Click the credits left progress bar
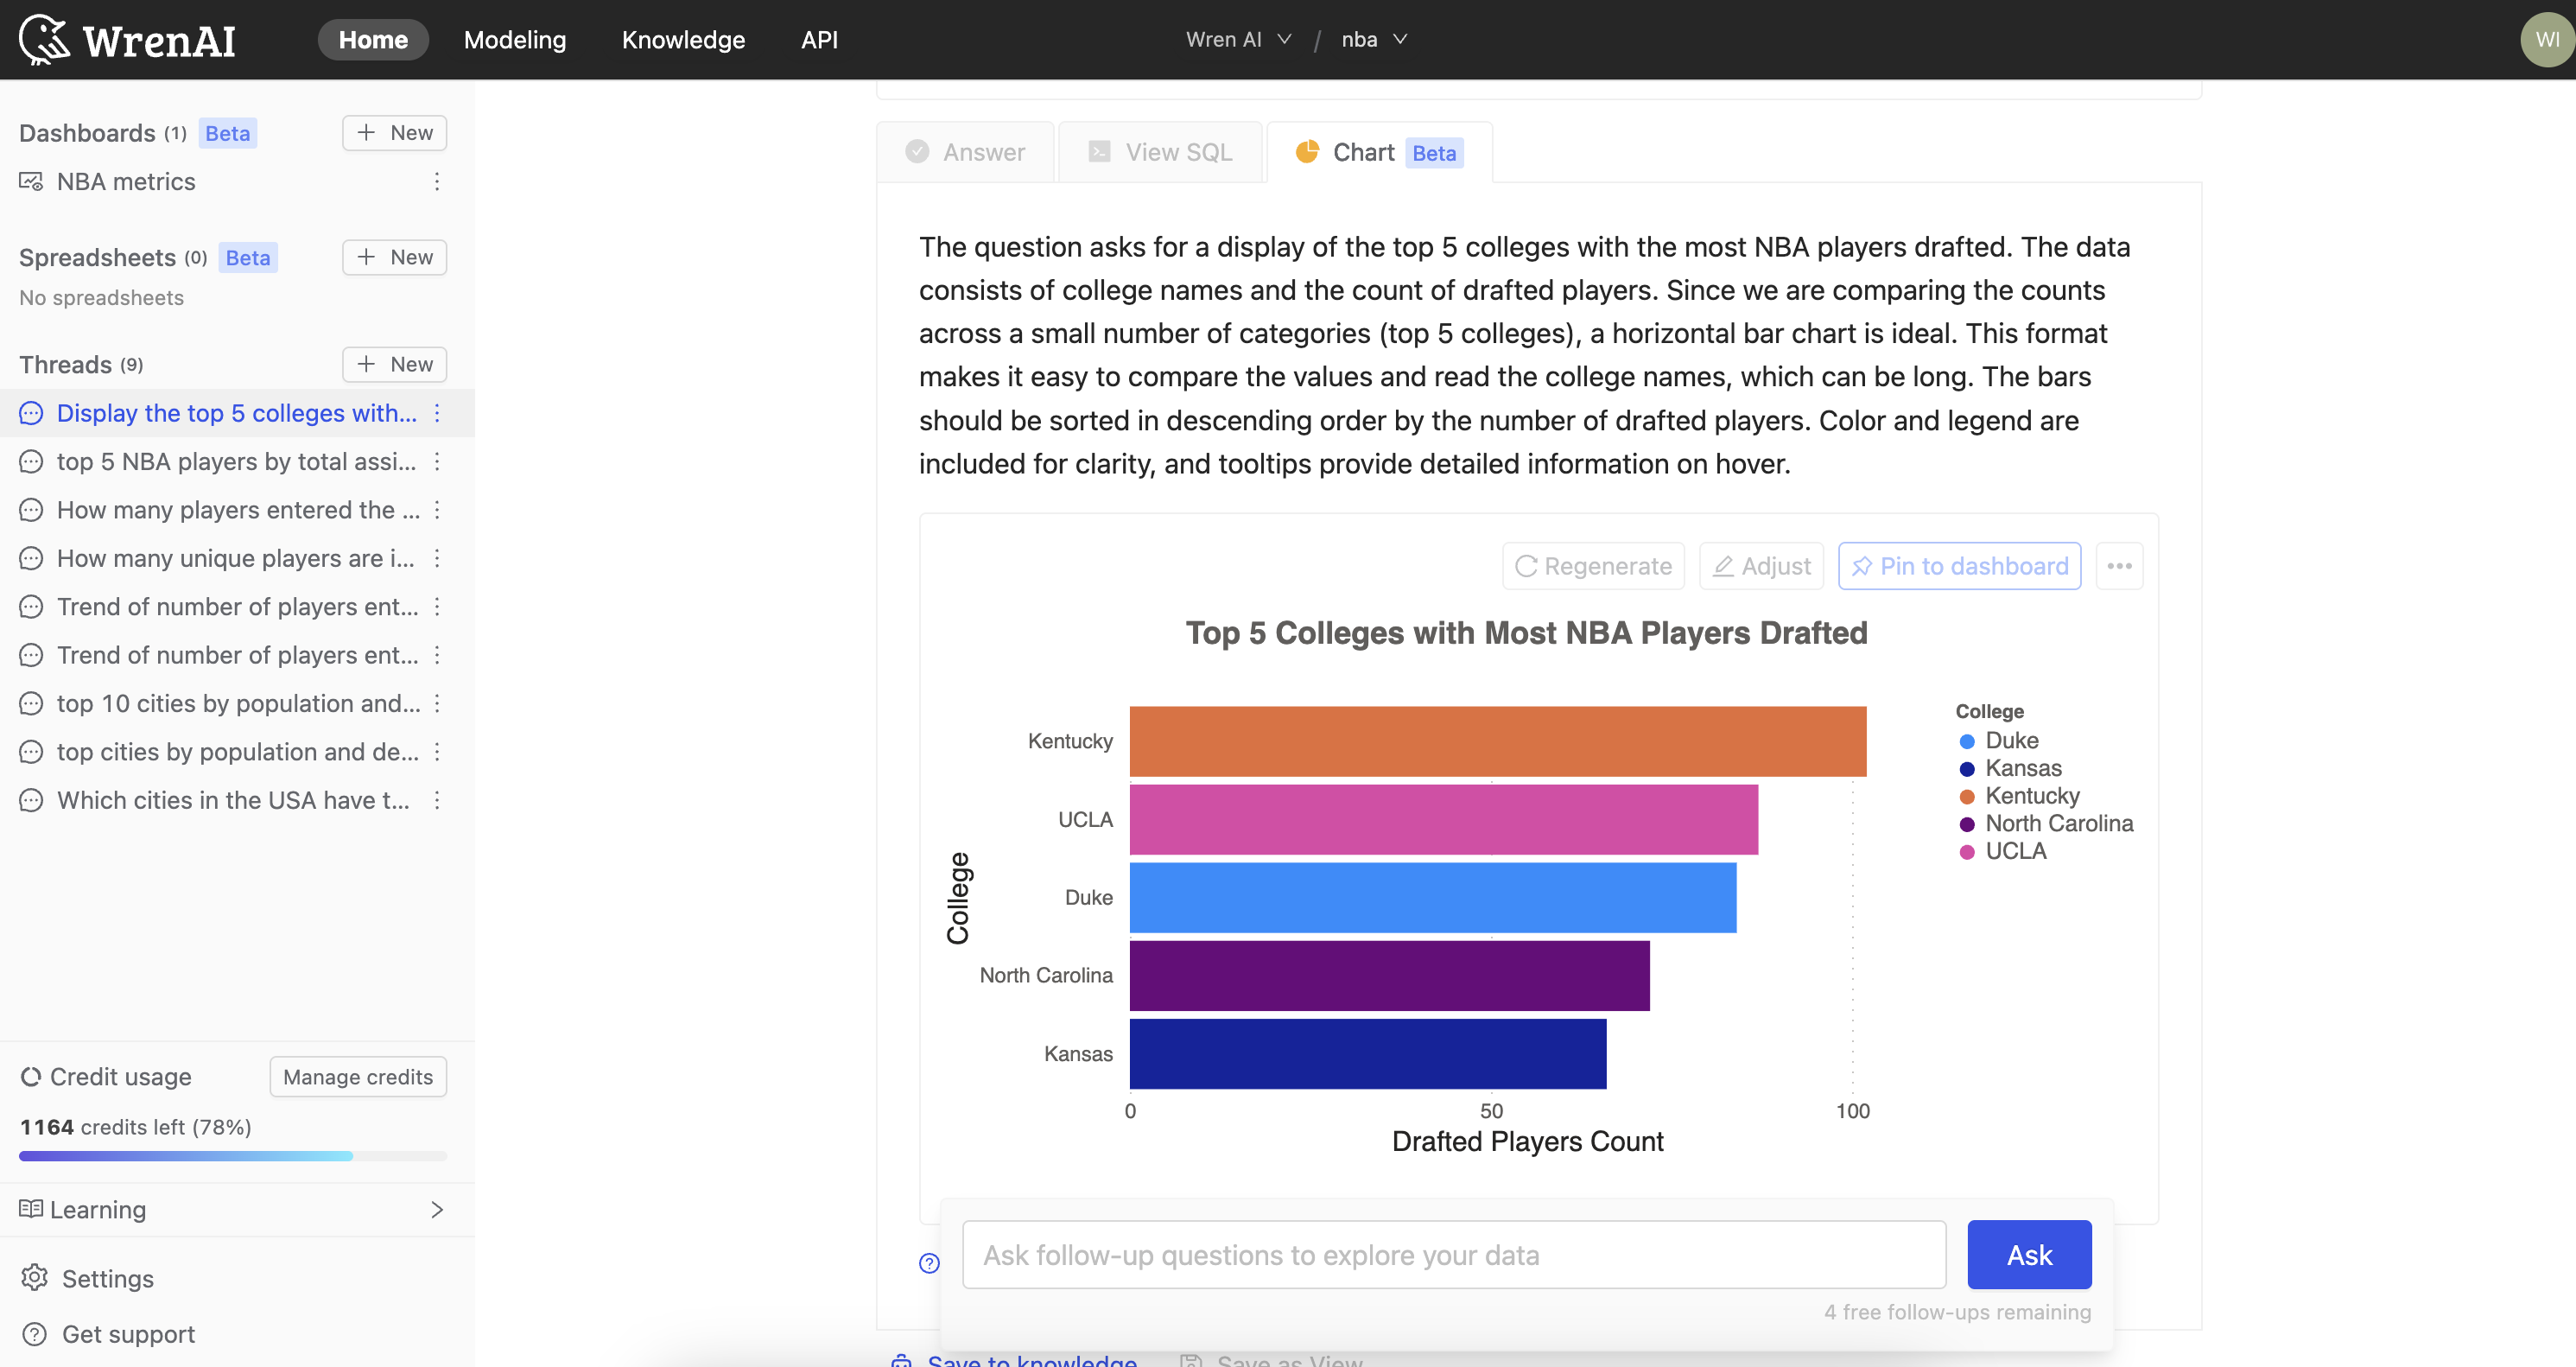2576x1367 pixels. pyautogui.click(x=233, y=1156)
